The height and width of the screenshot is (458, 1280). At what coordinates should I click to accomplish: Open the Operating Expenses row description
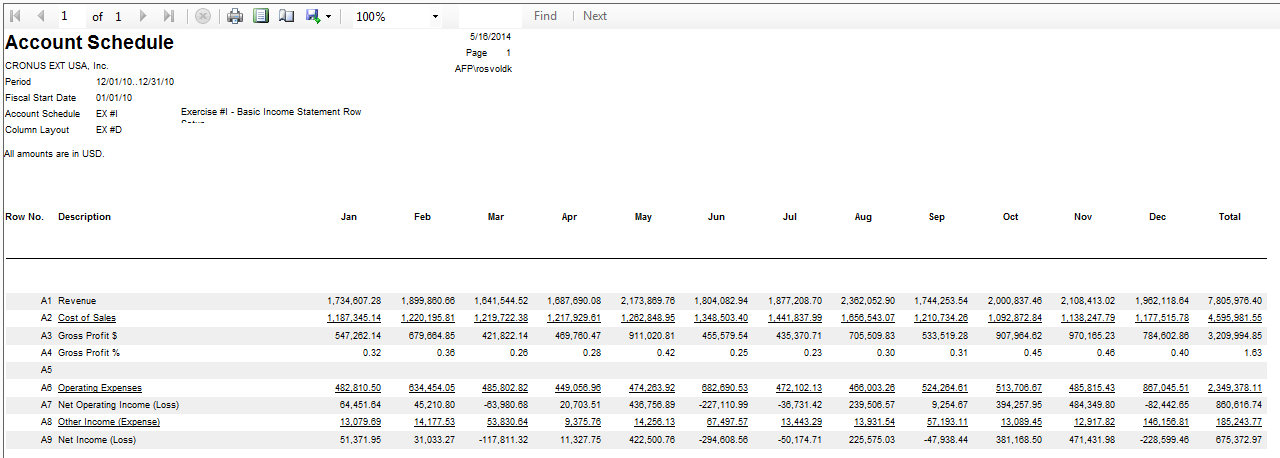click(x=99, y=387)
